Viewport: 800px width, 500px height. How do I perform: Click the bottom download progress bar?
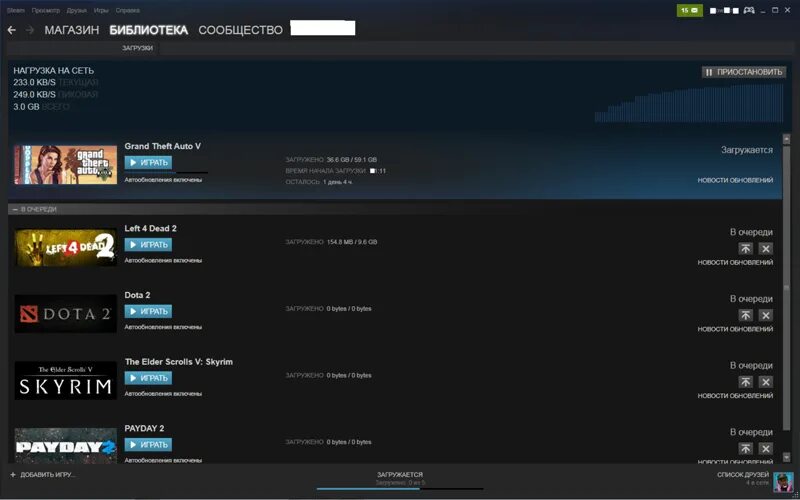400,489
